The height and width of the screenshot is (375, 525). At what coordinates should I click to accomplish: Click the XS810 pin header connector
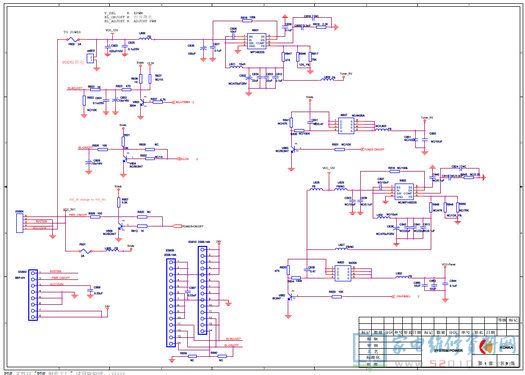(x=202, y=290)
